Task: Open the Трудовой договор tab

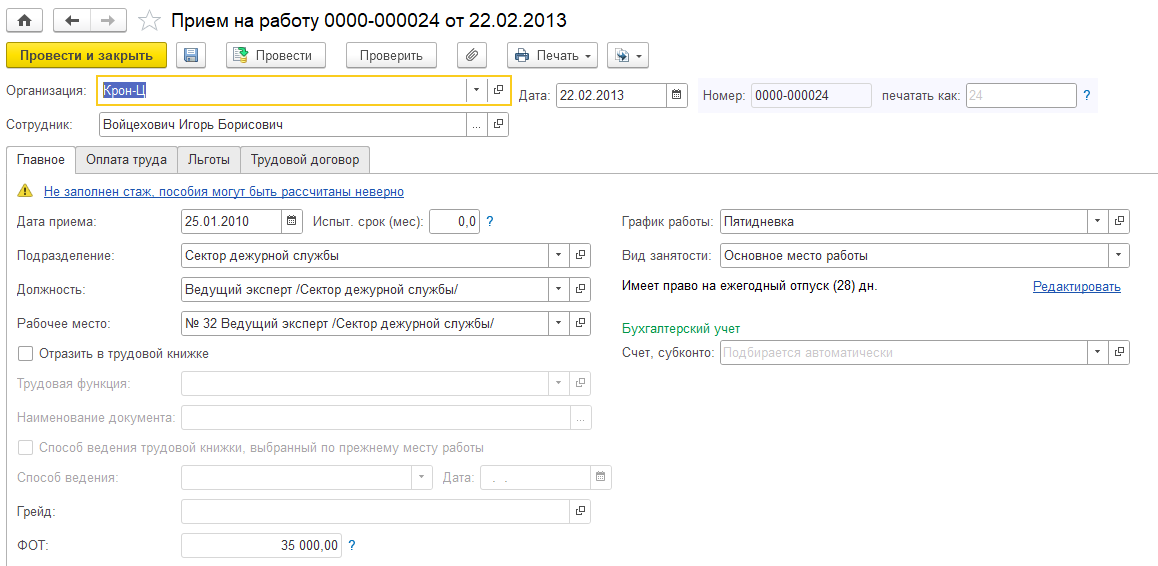Action: pyautogui.click(x=305, y=159)
